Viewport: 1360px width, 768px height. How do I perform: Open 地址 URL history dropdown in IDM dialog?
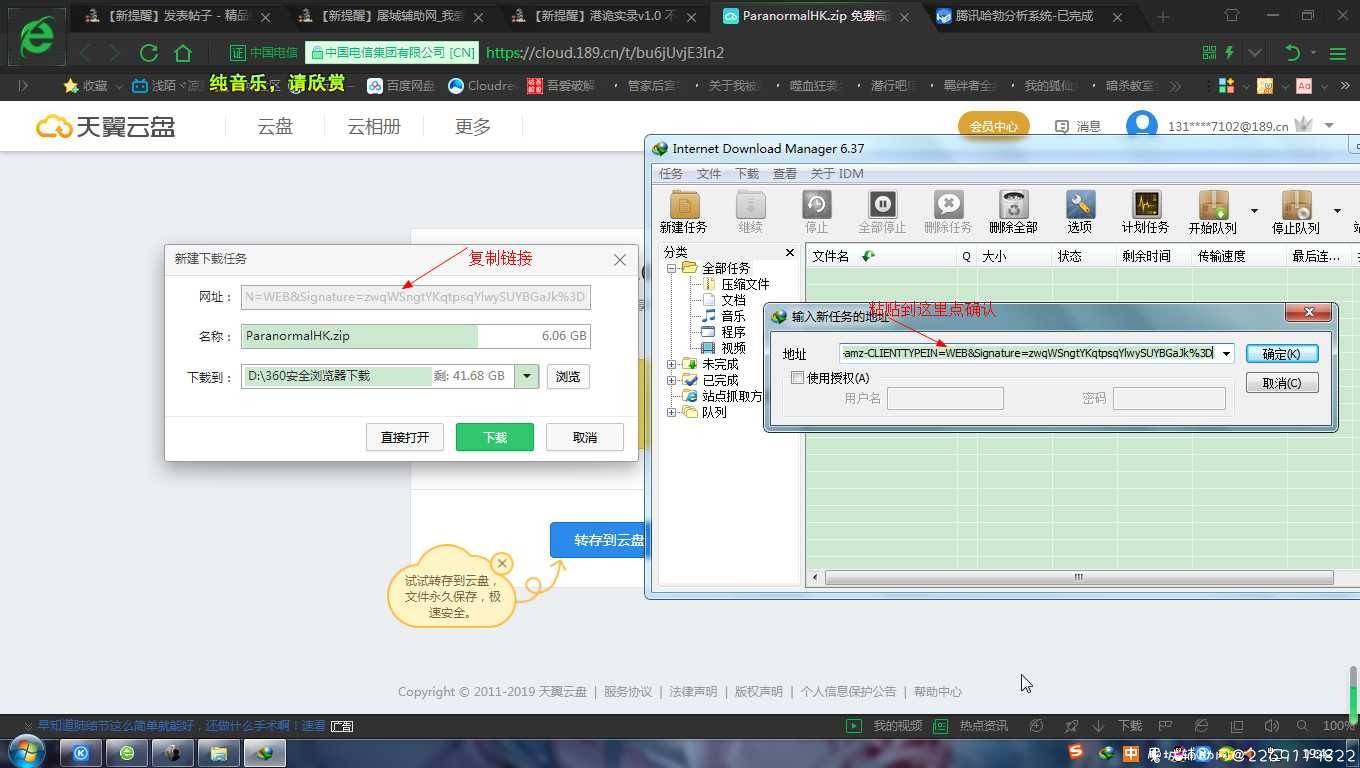[1226, 353]
